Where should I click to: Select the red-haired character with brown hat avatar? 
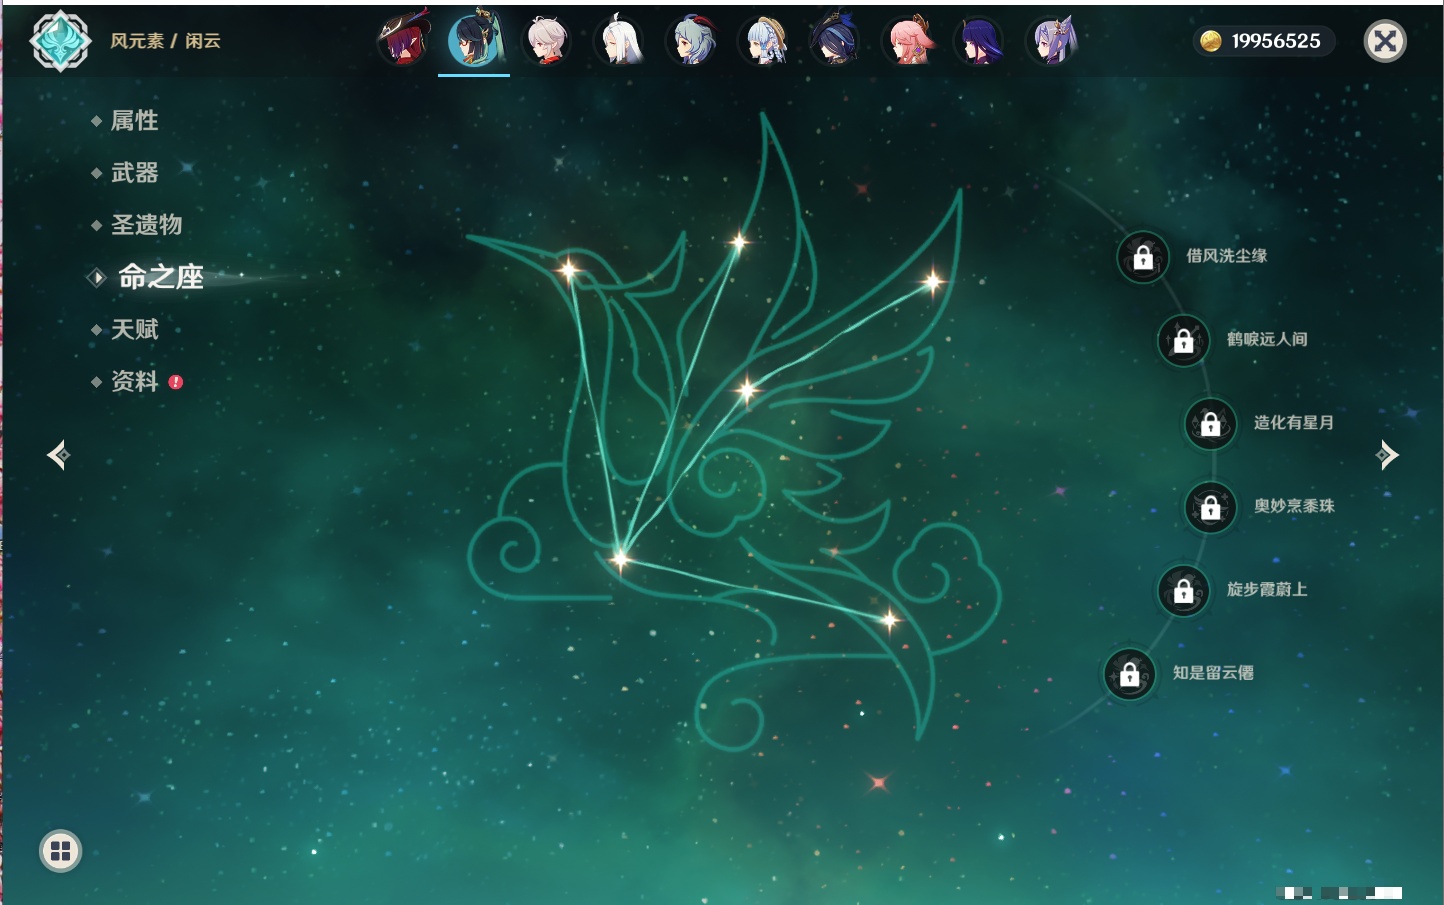403,40
